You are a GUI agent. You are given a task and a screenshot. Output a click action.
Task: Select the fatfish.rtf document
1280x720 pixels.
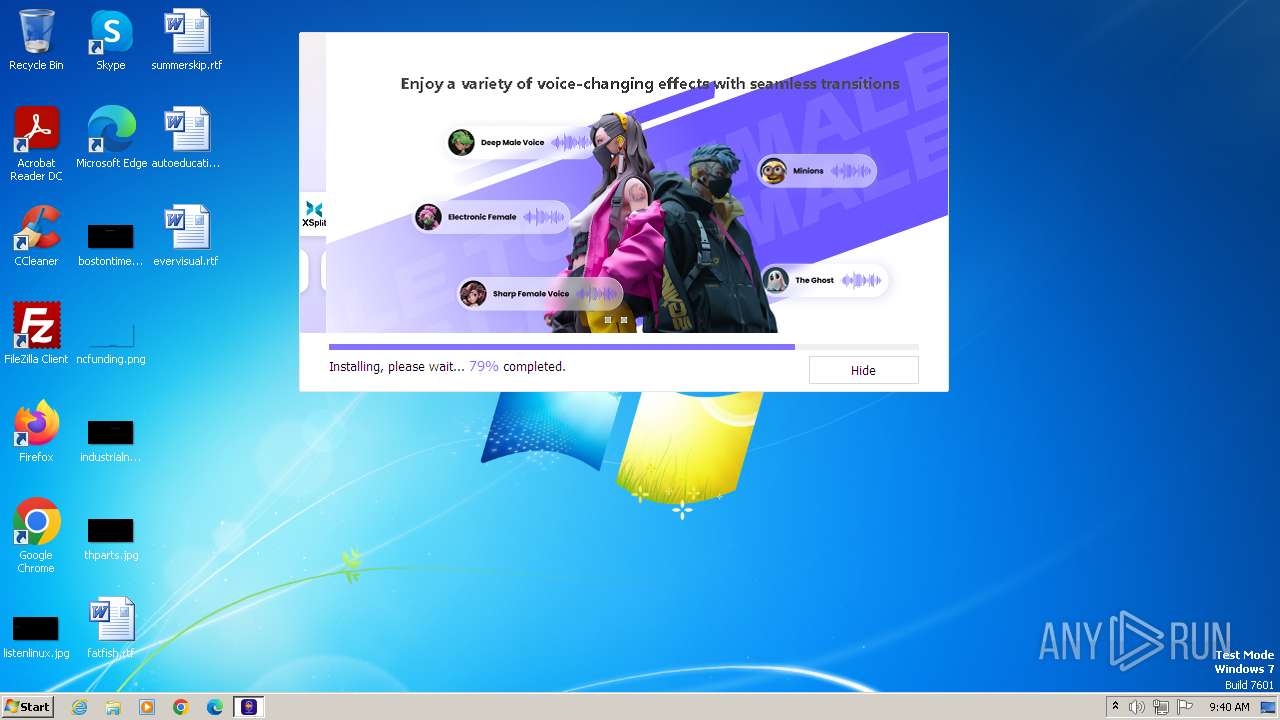coord(110,628)
